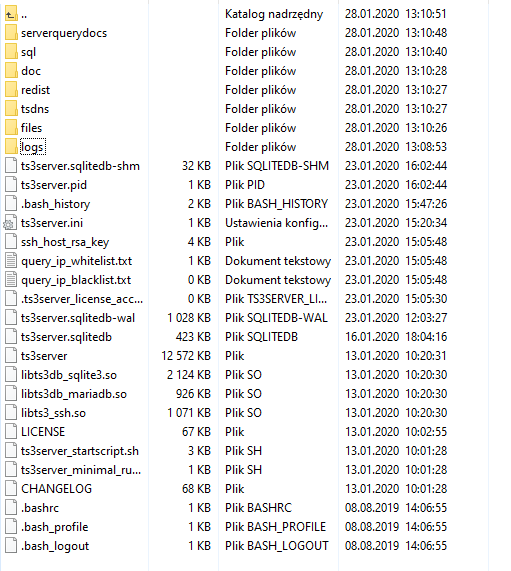
Task: Select the ts3server.pid file name
Action: point(54,185)
